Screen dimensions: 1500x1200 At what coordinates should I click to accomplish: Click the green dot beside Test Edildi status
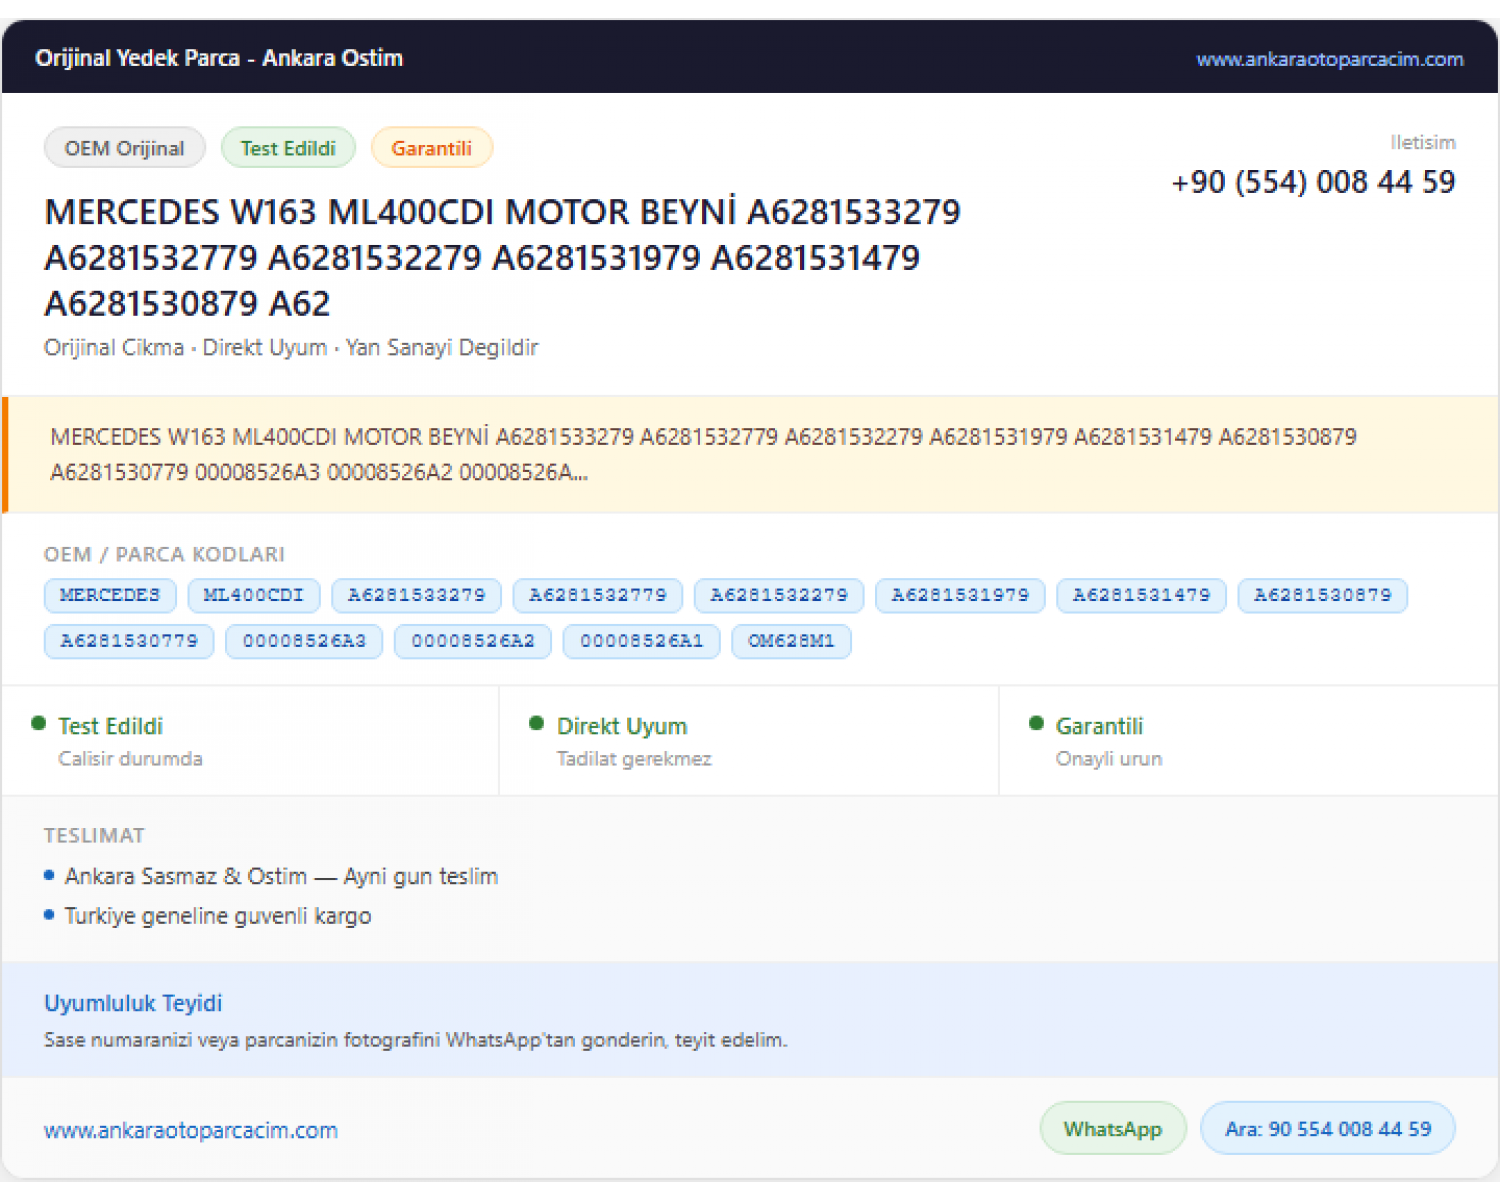coord(38,723)
